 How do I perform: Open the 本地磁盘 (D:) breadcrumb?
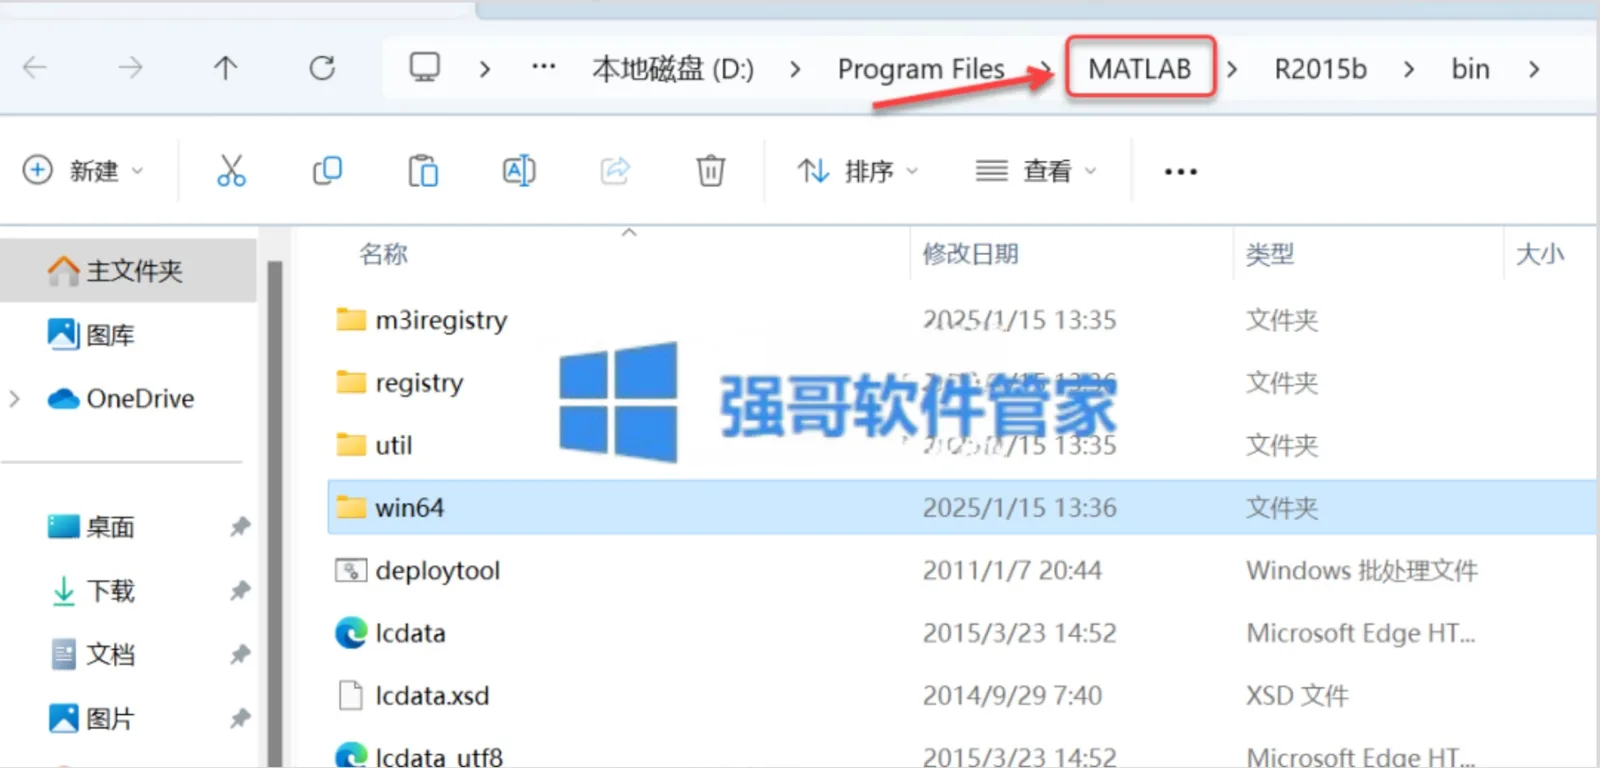point(673,69)
